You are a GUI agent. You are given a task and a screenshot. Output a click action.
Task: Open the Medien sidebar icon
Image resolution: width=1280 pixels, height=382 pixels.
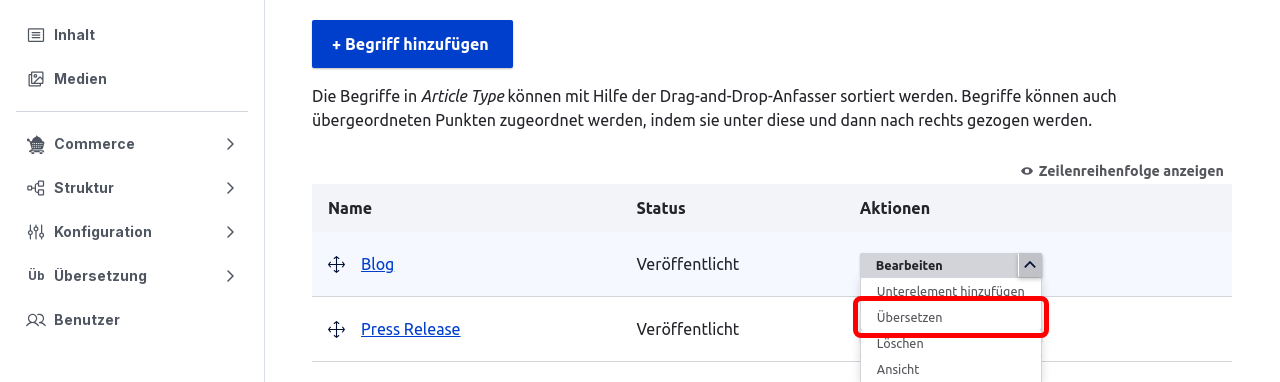point(36,79)
